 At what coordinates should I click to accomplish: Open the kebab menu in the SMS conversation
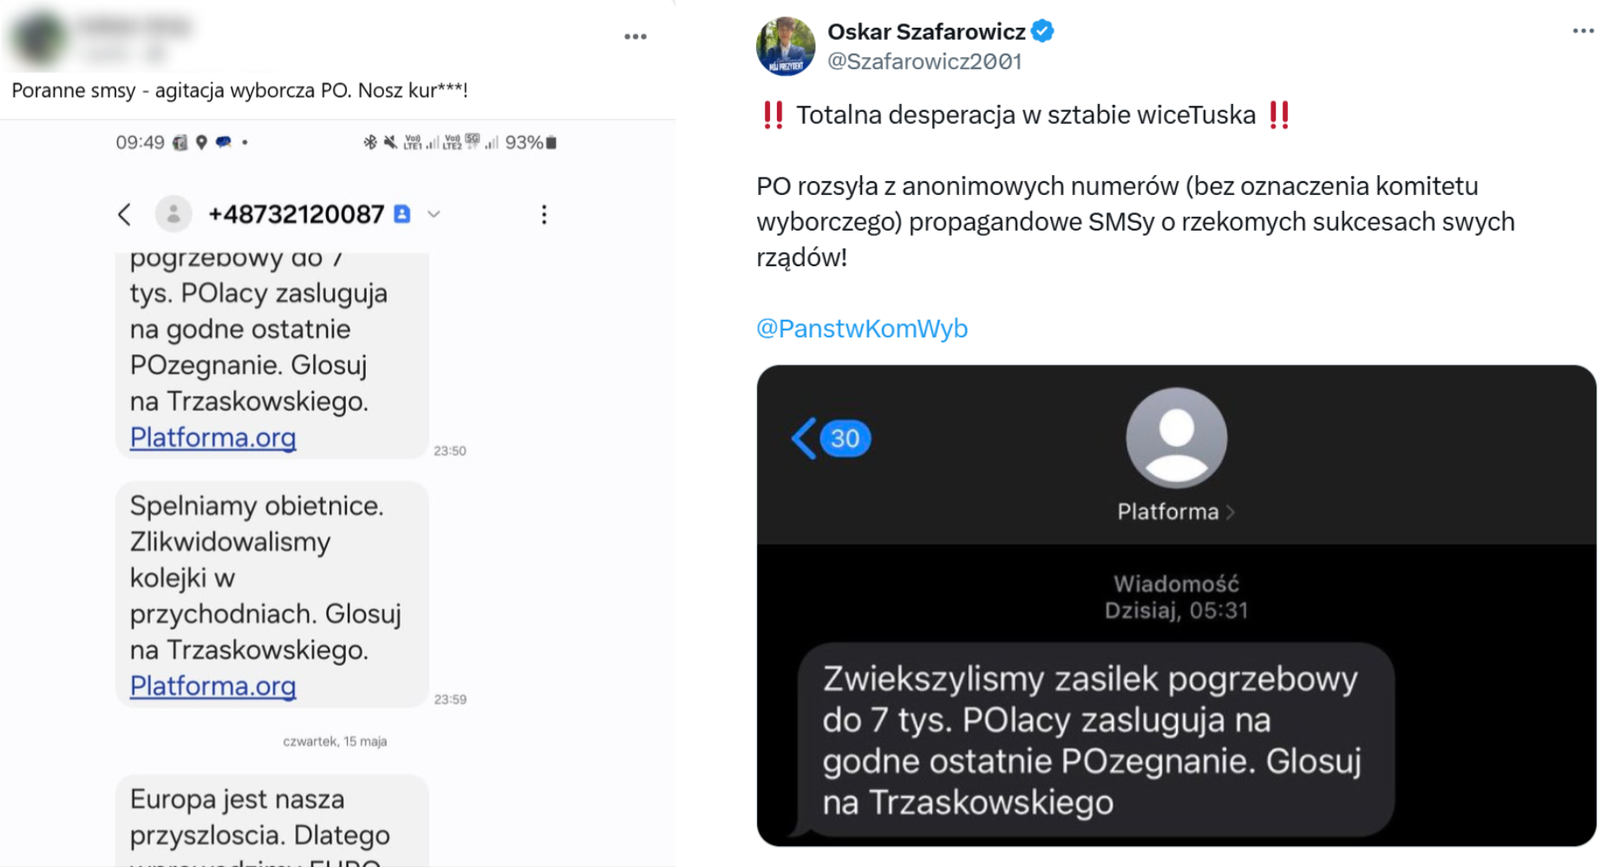tap(544, 214)
